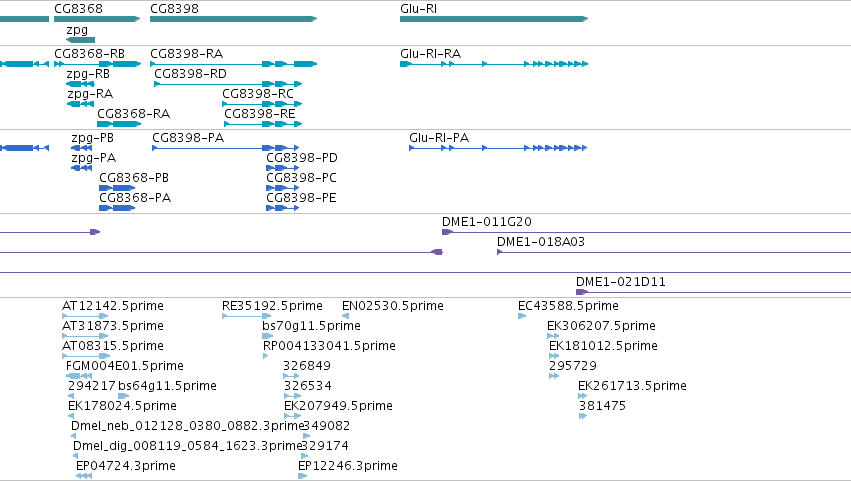Select the EK306207.5prime EST label
The height and width of the screenshot is (481, 851).
coord(601,326)
